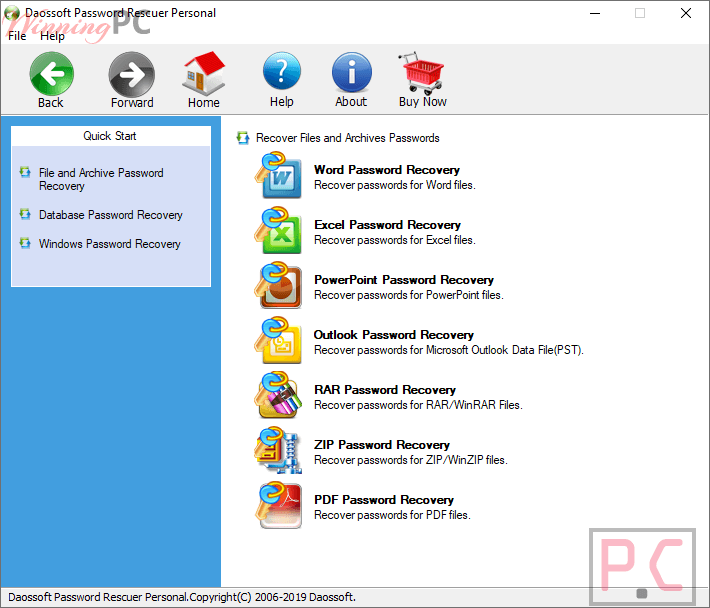Click the text Recover passwords for PDF files
The image size is (710, 608).
tap(393, 515)
